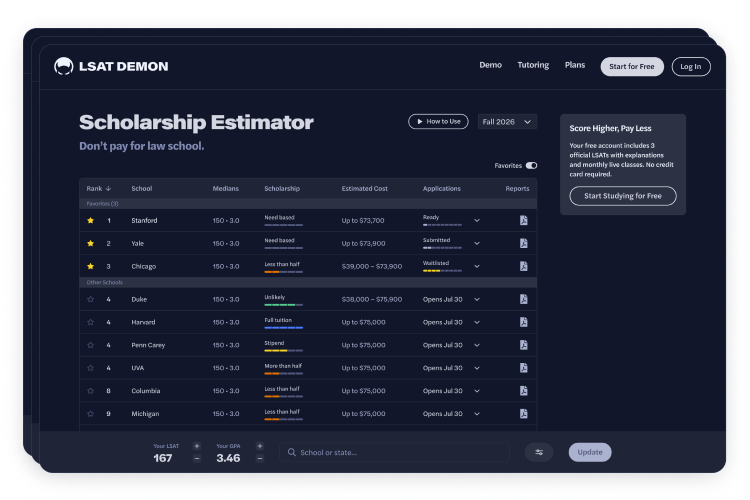This screenshot has width=750, height=500.
Task: Click the filter settings sliders icon
Action: (539, 452)
